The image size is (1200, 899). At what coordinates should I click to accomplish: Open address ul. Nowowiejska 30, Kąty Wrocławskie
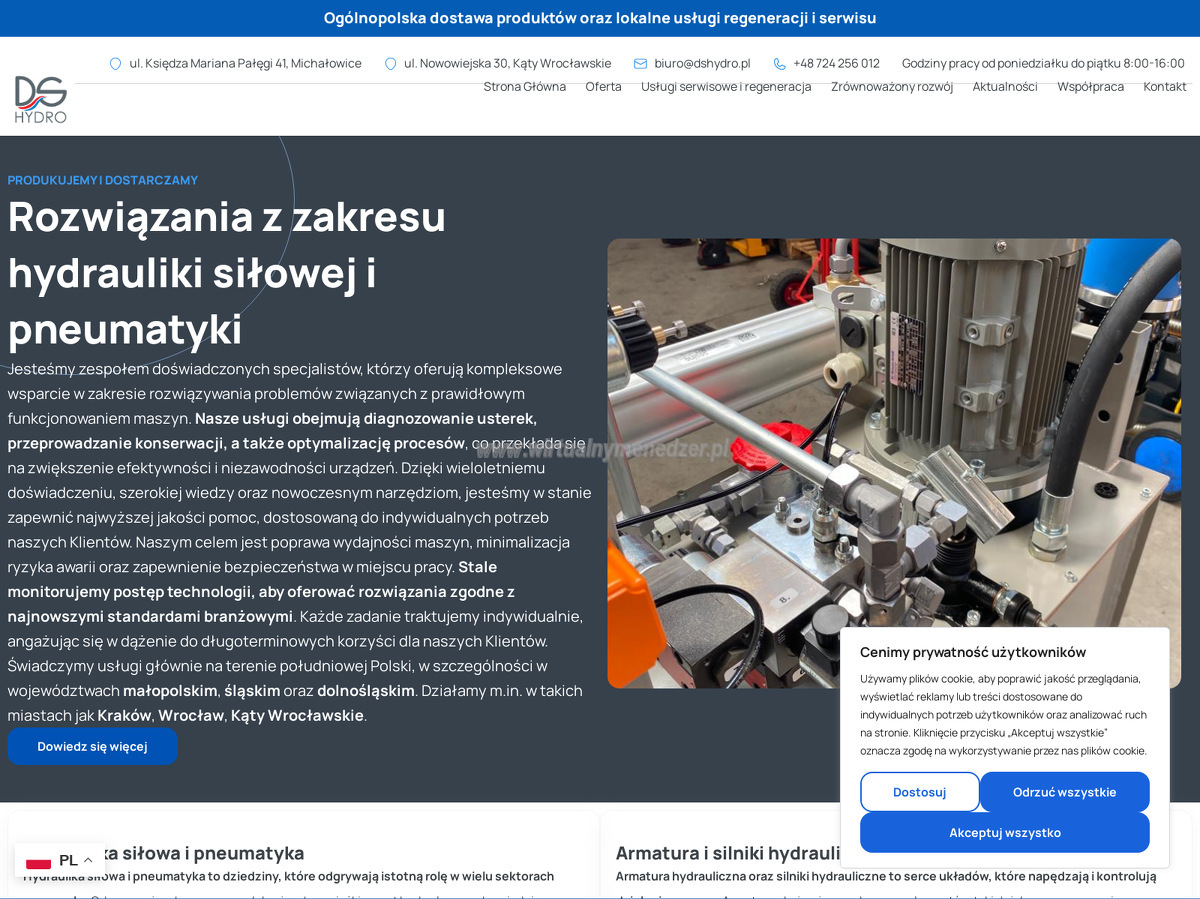click(507, 63)
